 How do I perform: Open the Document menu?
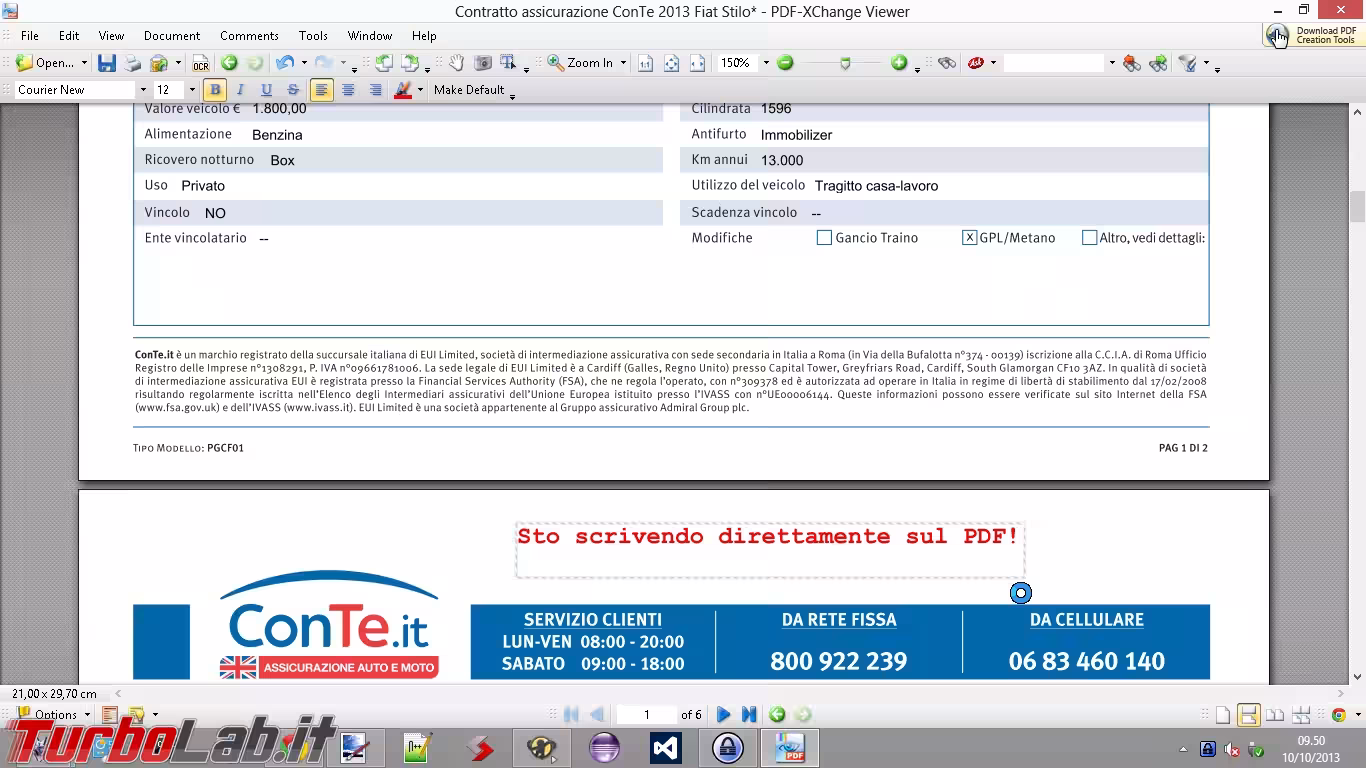tap(171, 35)
